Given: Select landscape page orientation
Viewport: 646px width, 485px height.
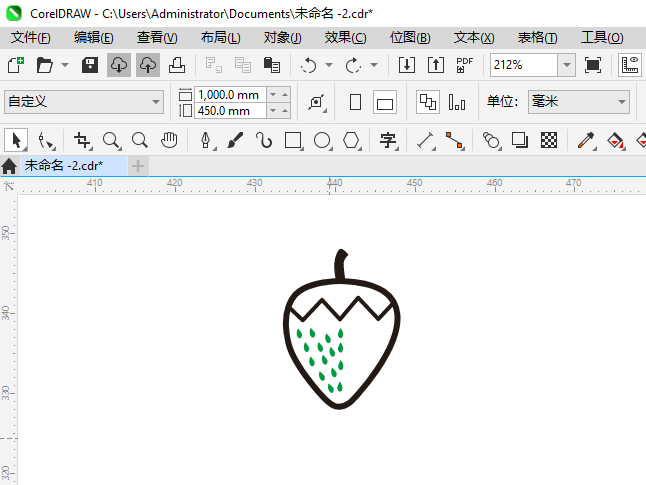Looking at the screenshot, I should (385, 102).
